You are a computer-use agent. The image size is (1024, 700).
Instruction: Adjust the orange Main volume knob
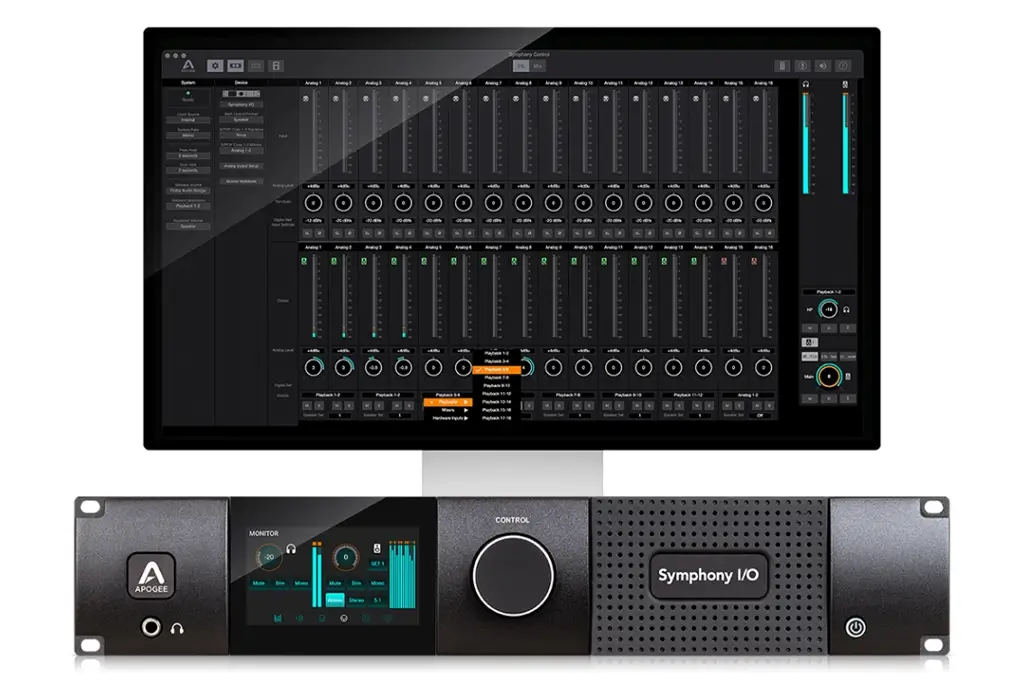click(x=828, y=377)
